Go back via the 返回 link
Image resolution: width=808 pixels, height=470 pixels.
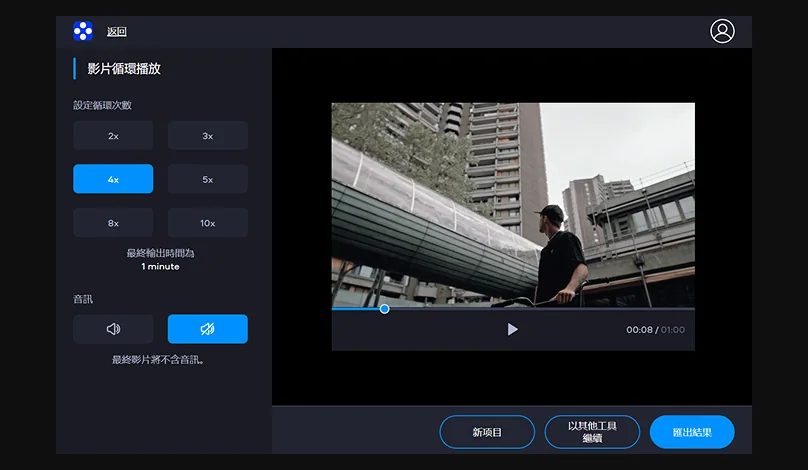(x=117, y=32)
